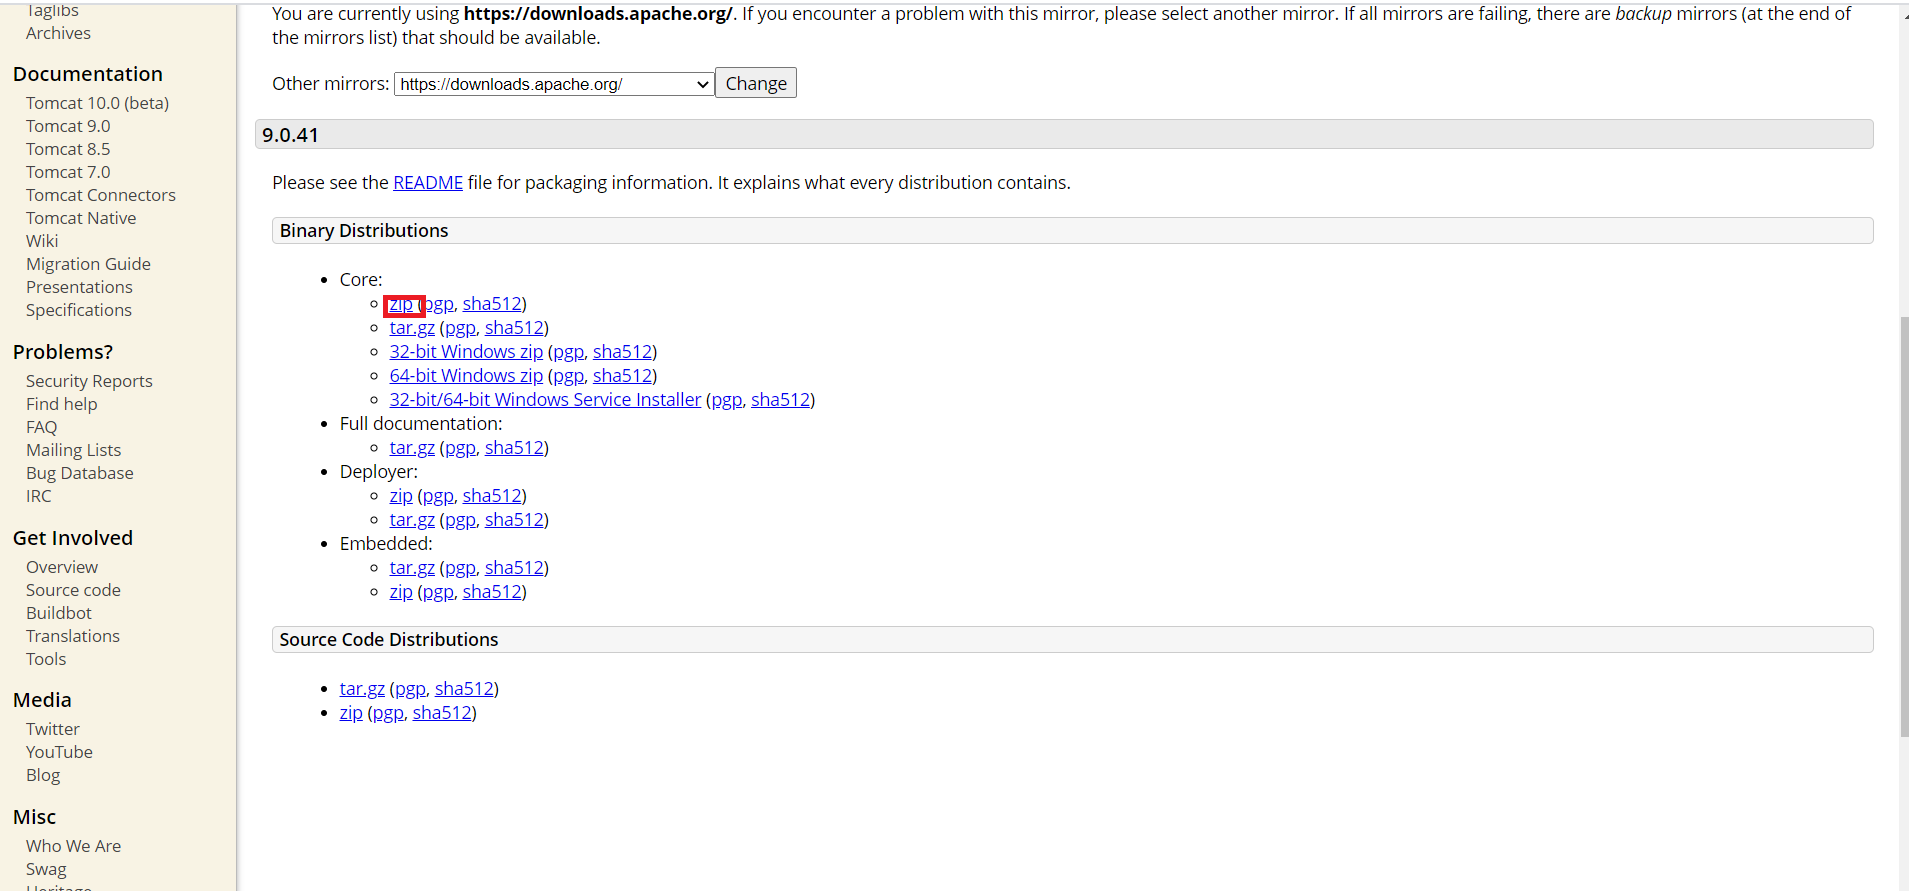1909x891 pixels.
Task: Download the Deployer zip
Action: point(401,496)
